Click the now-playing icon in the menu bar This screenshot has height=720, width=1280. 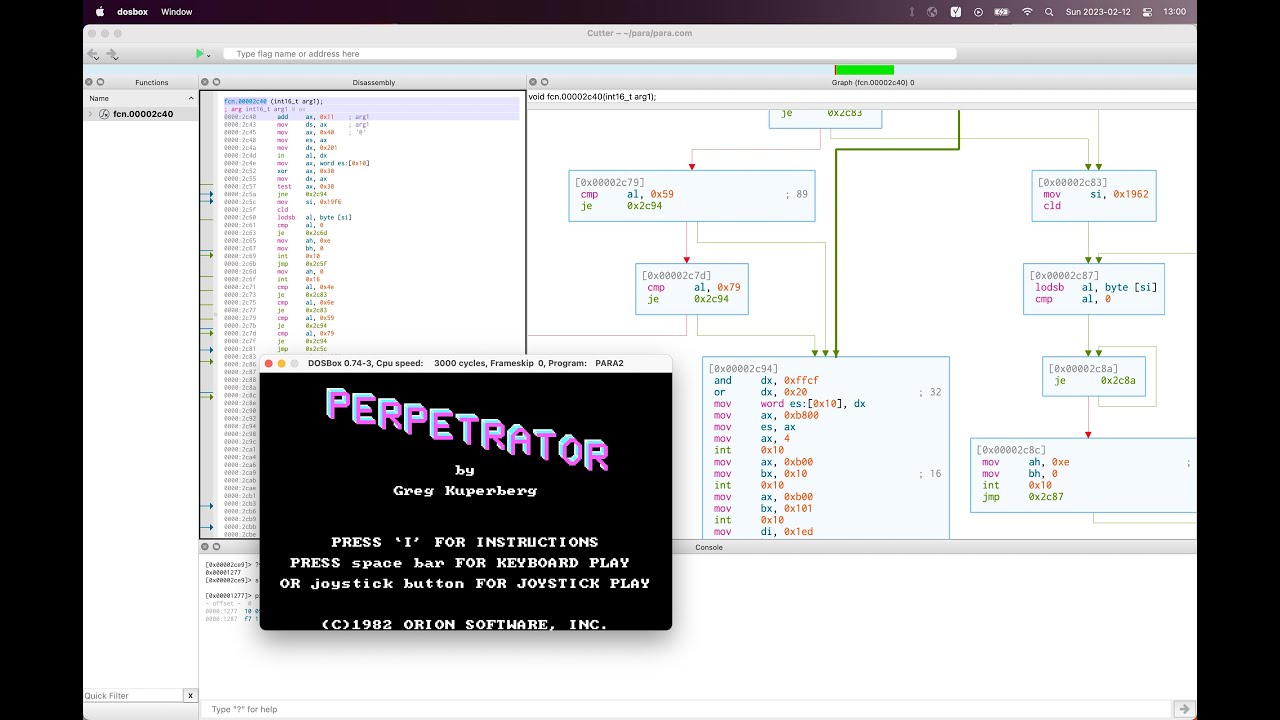(x=979, y=12)
